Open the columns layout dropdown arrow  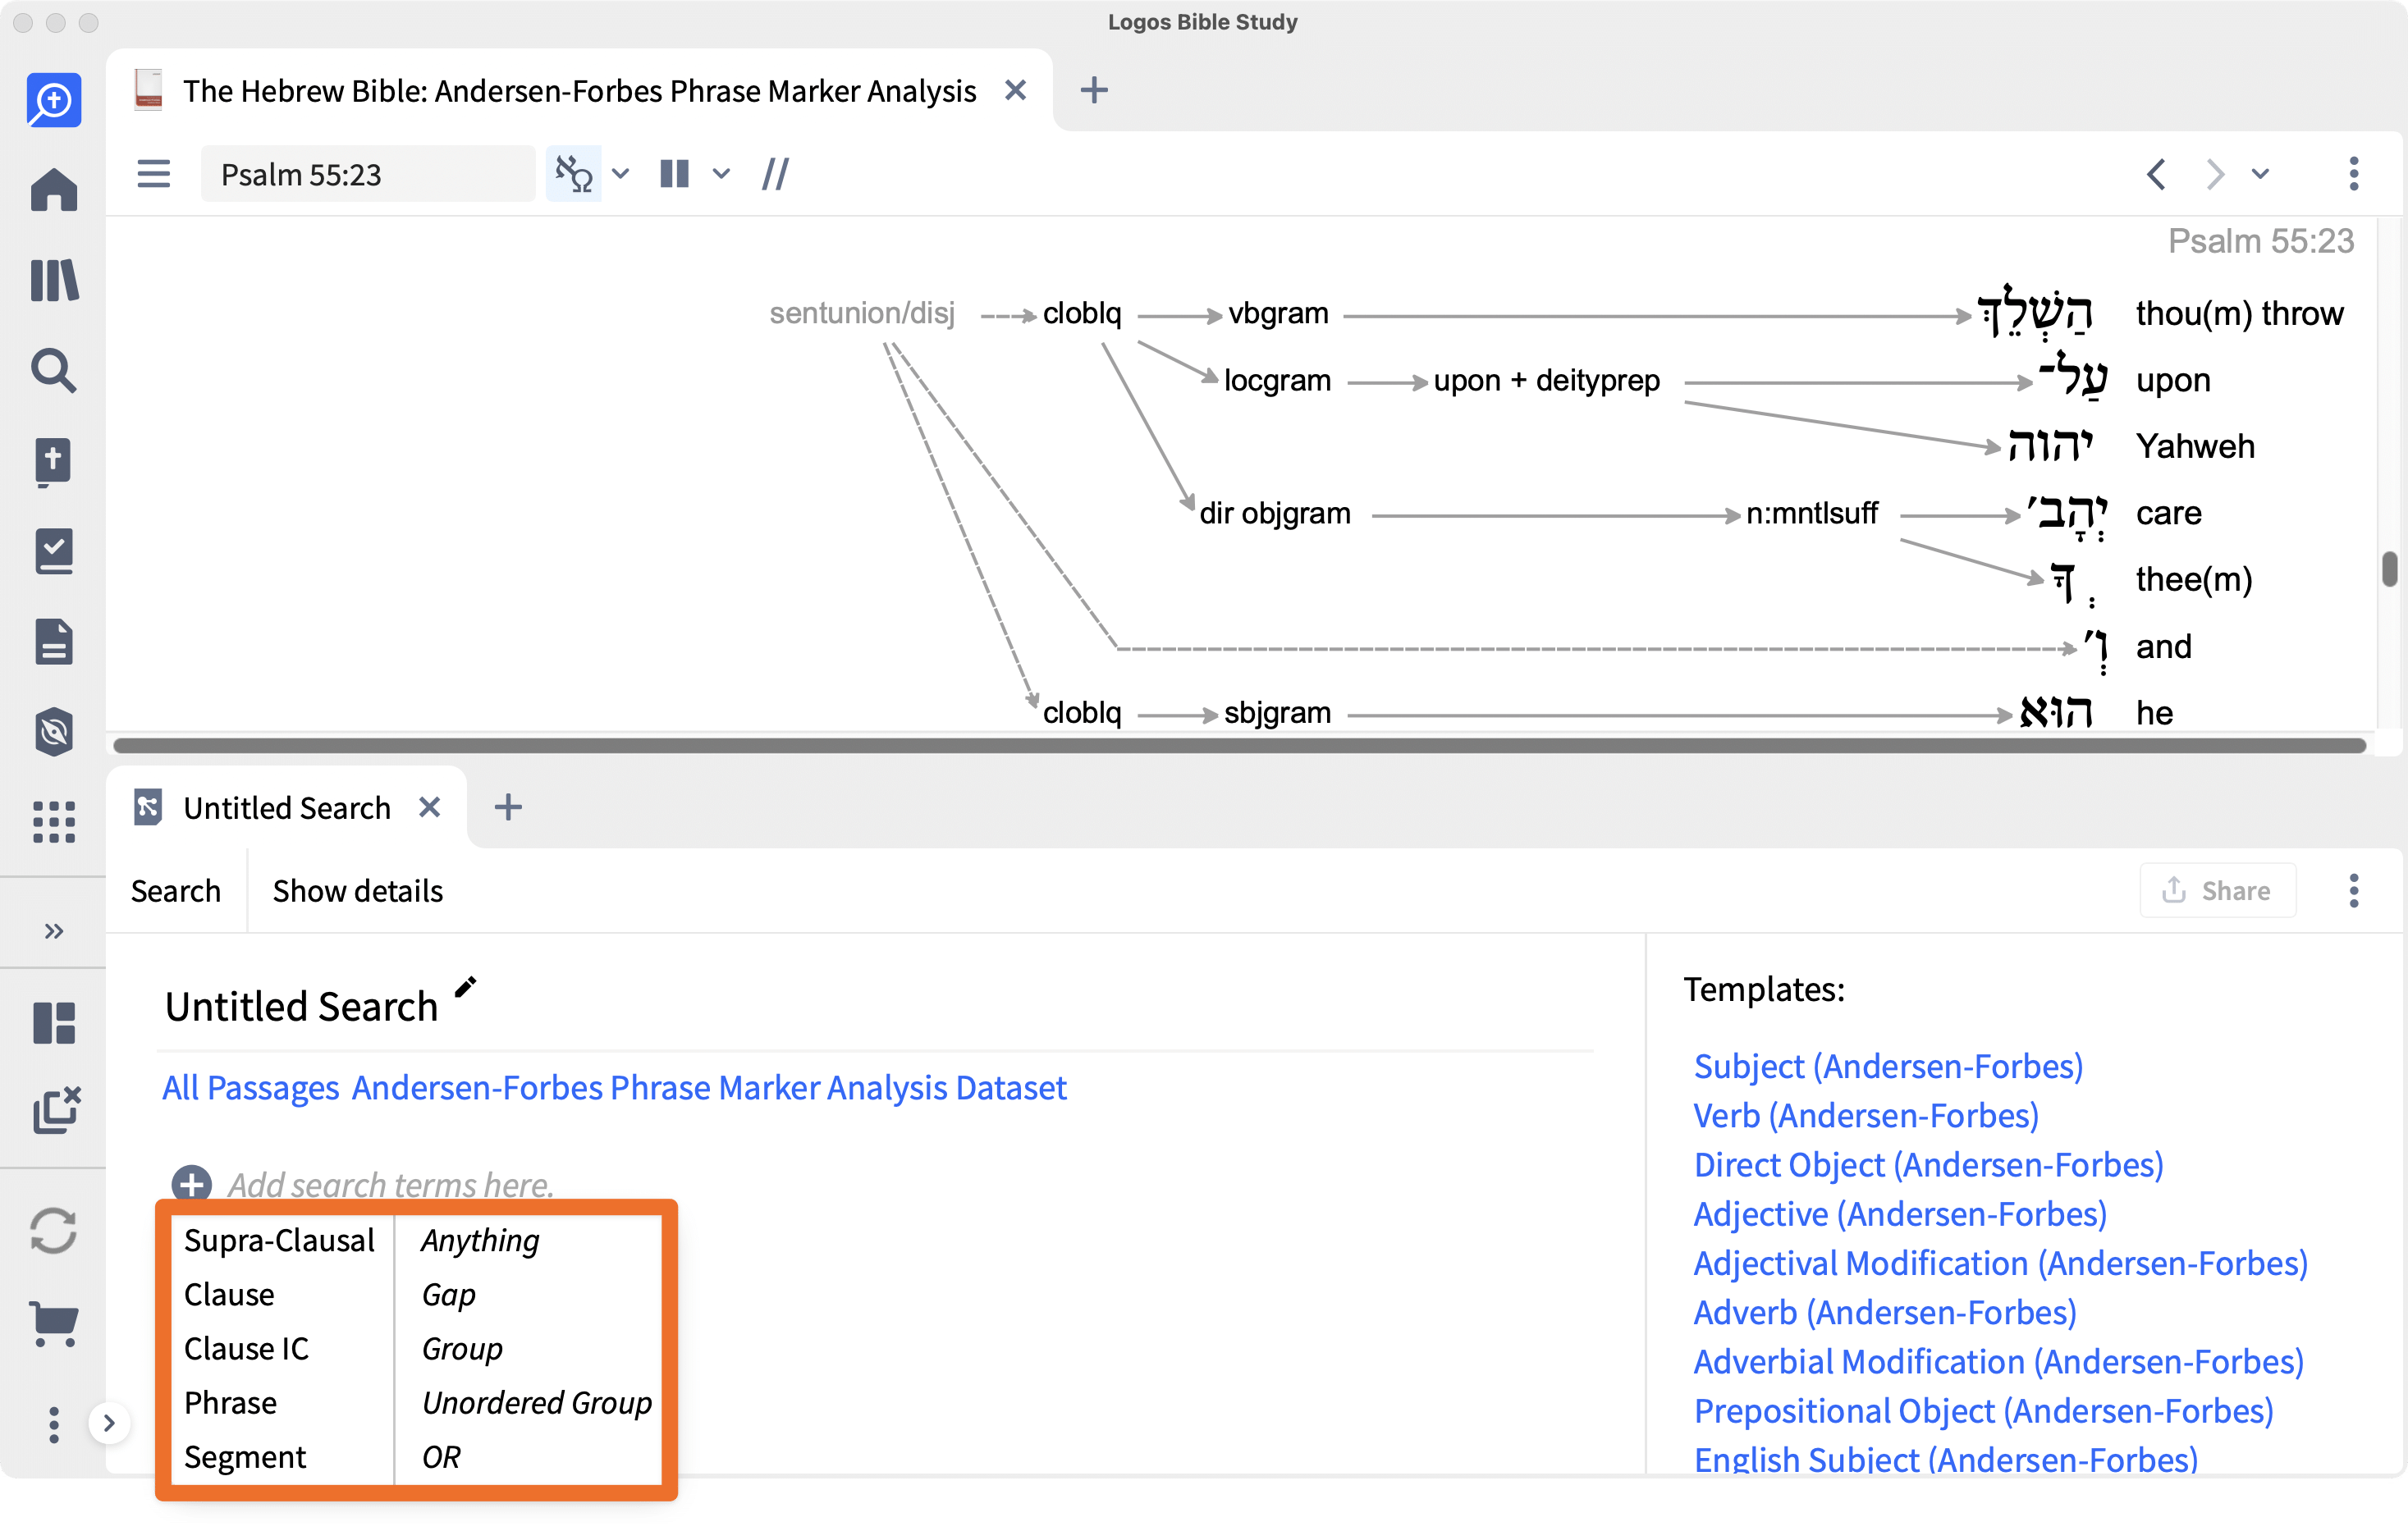(721, 174)
